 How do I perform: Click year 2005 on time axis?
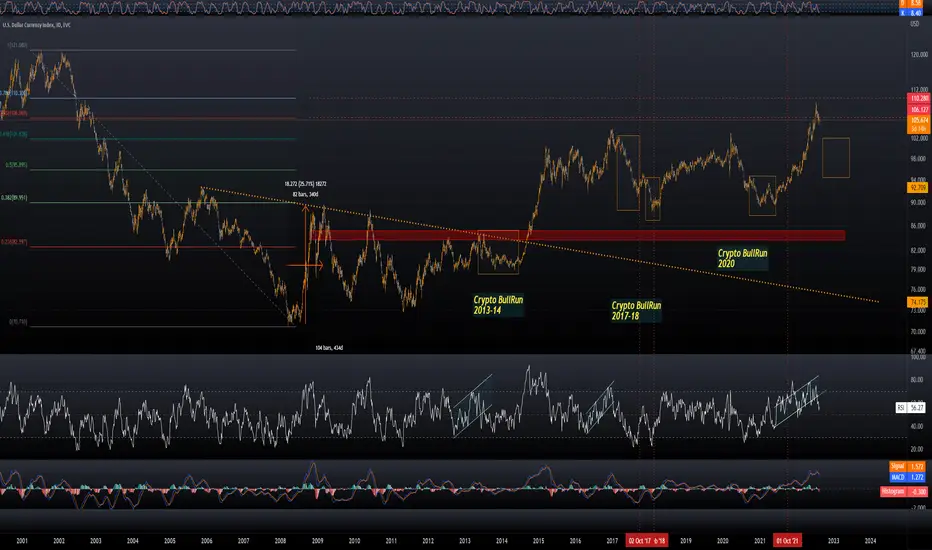click(x=169, y=541)
